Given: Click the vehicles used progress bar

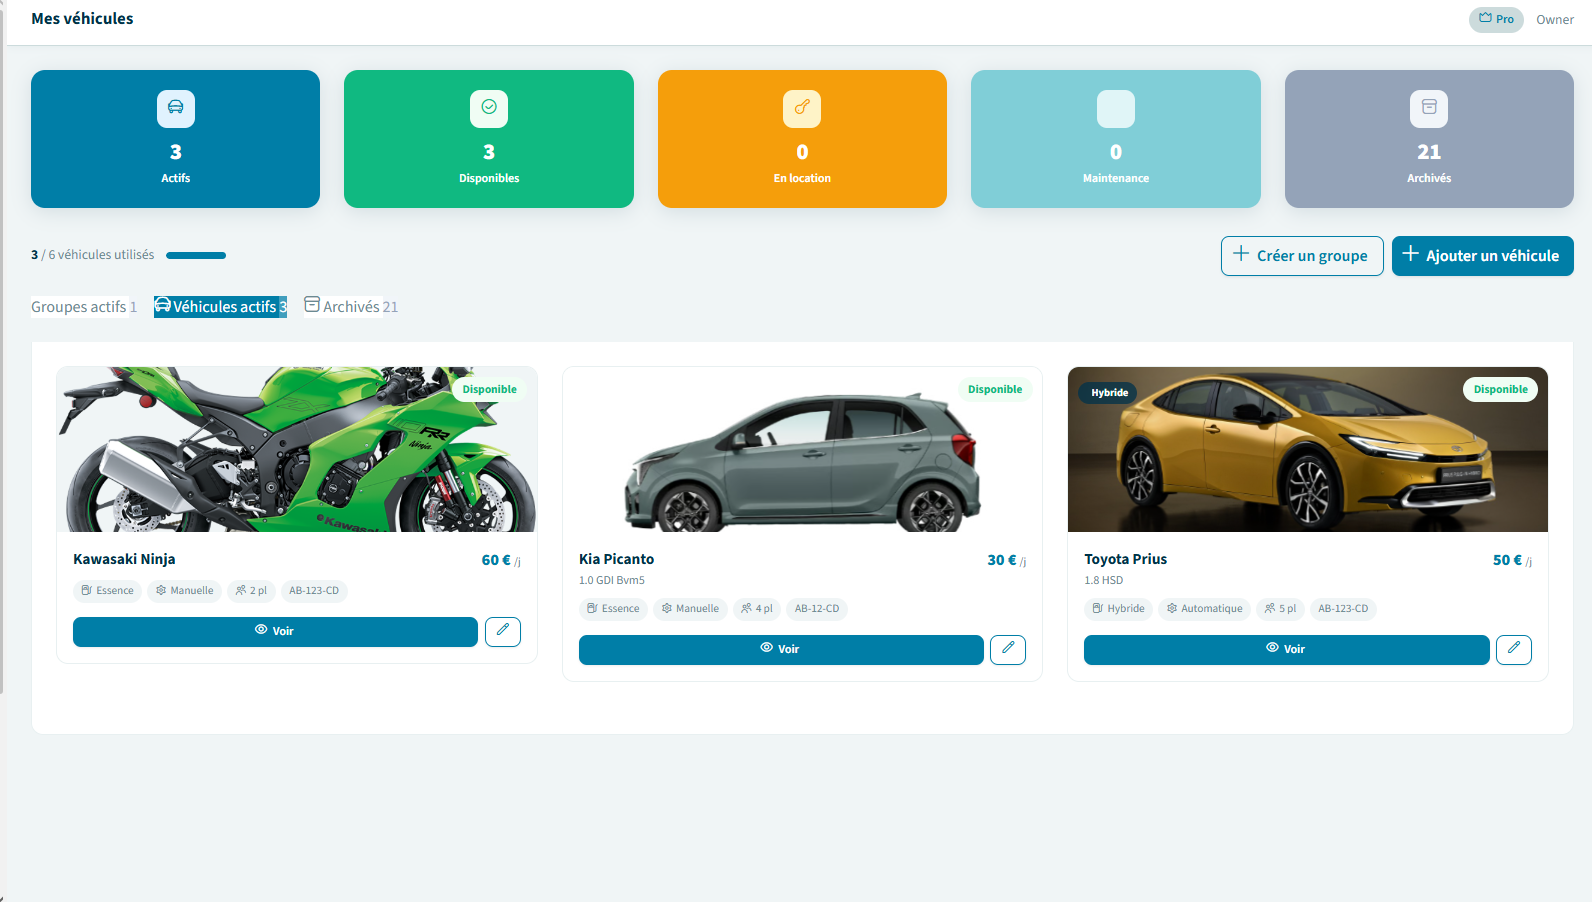Looking at the screenshot, I should pyautogui.click(x=196, y=256).
